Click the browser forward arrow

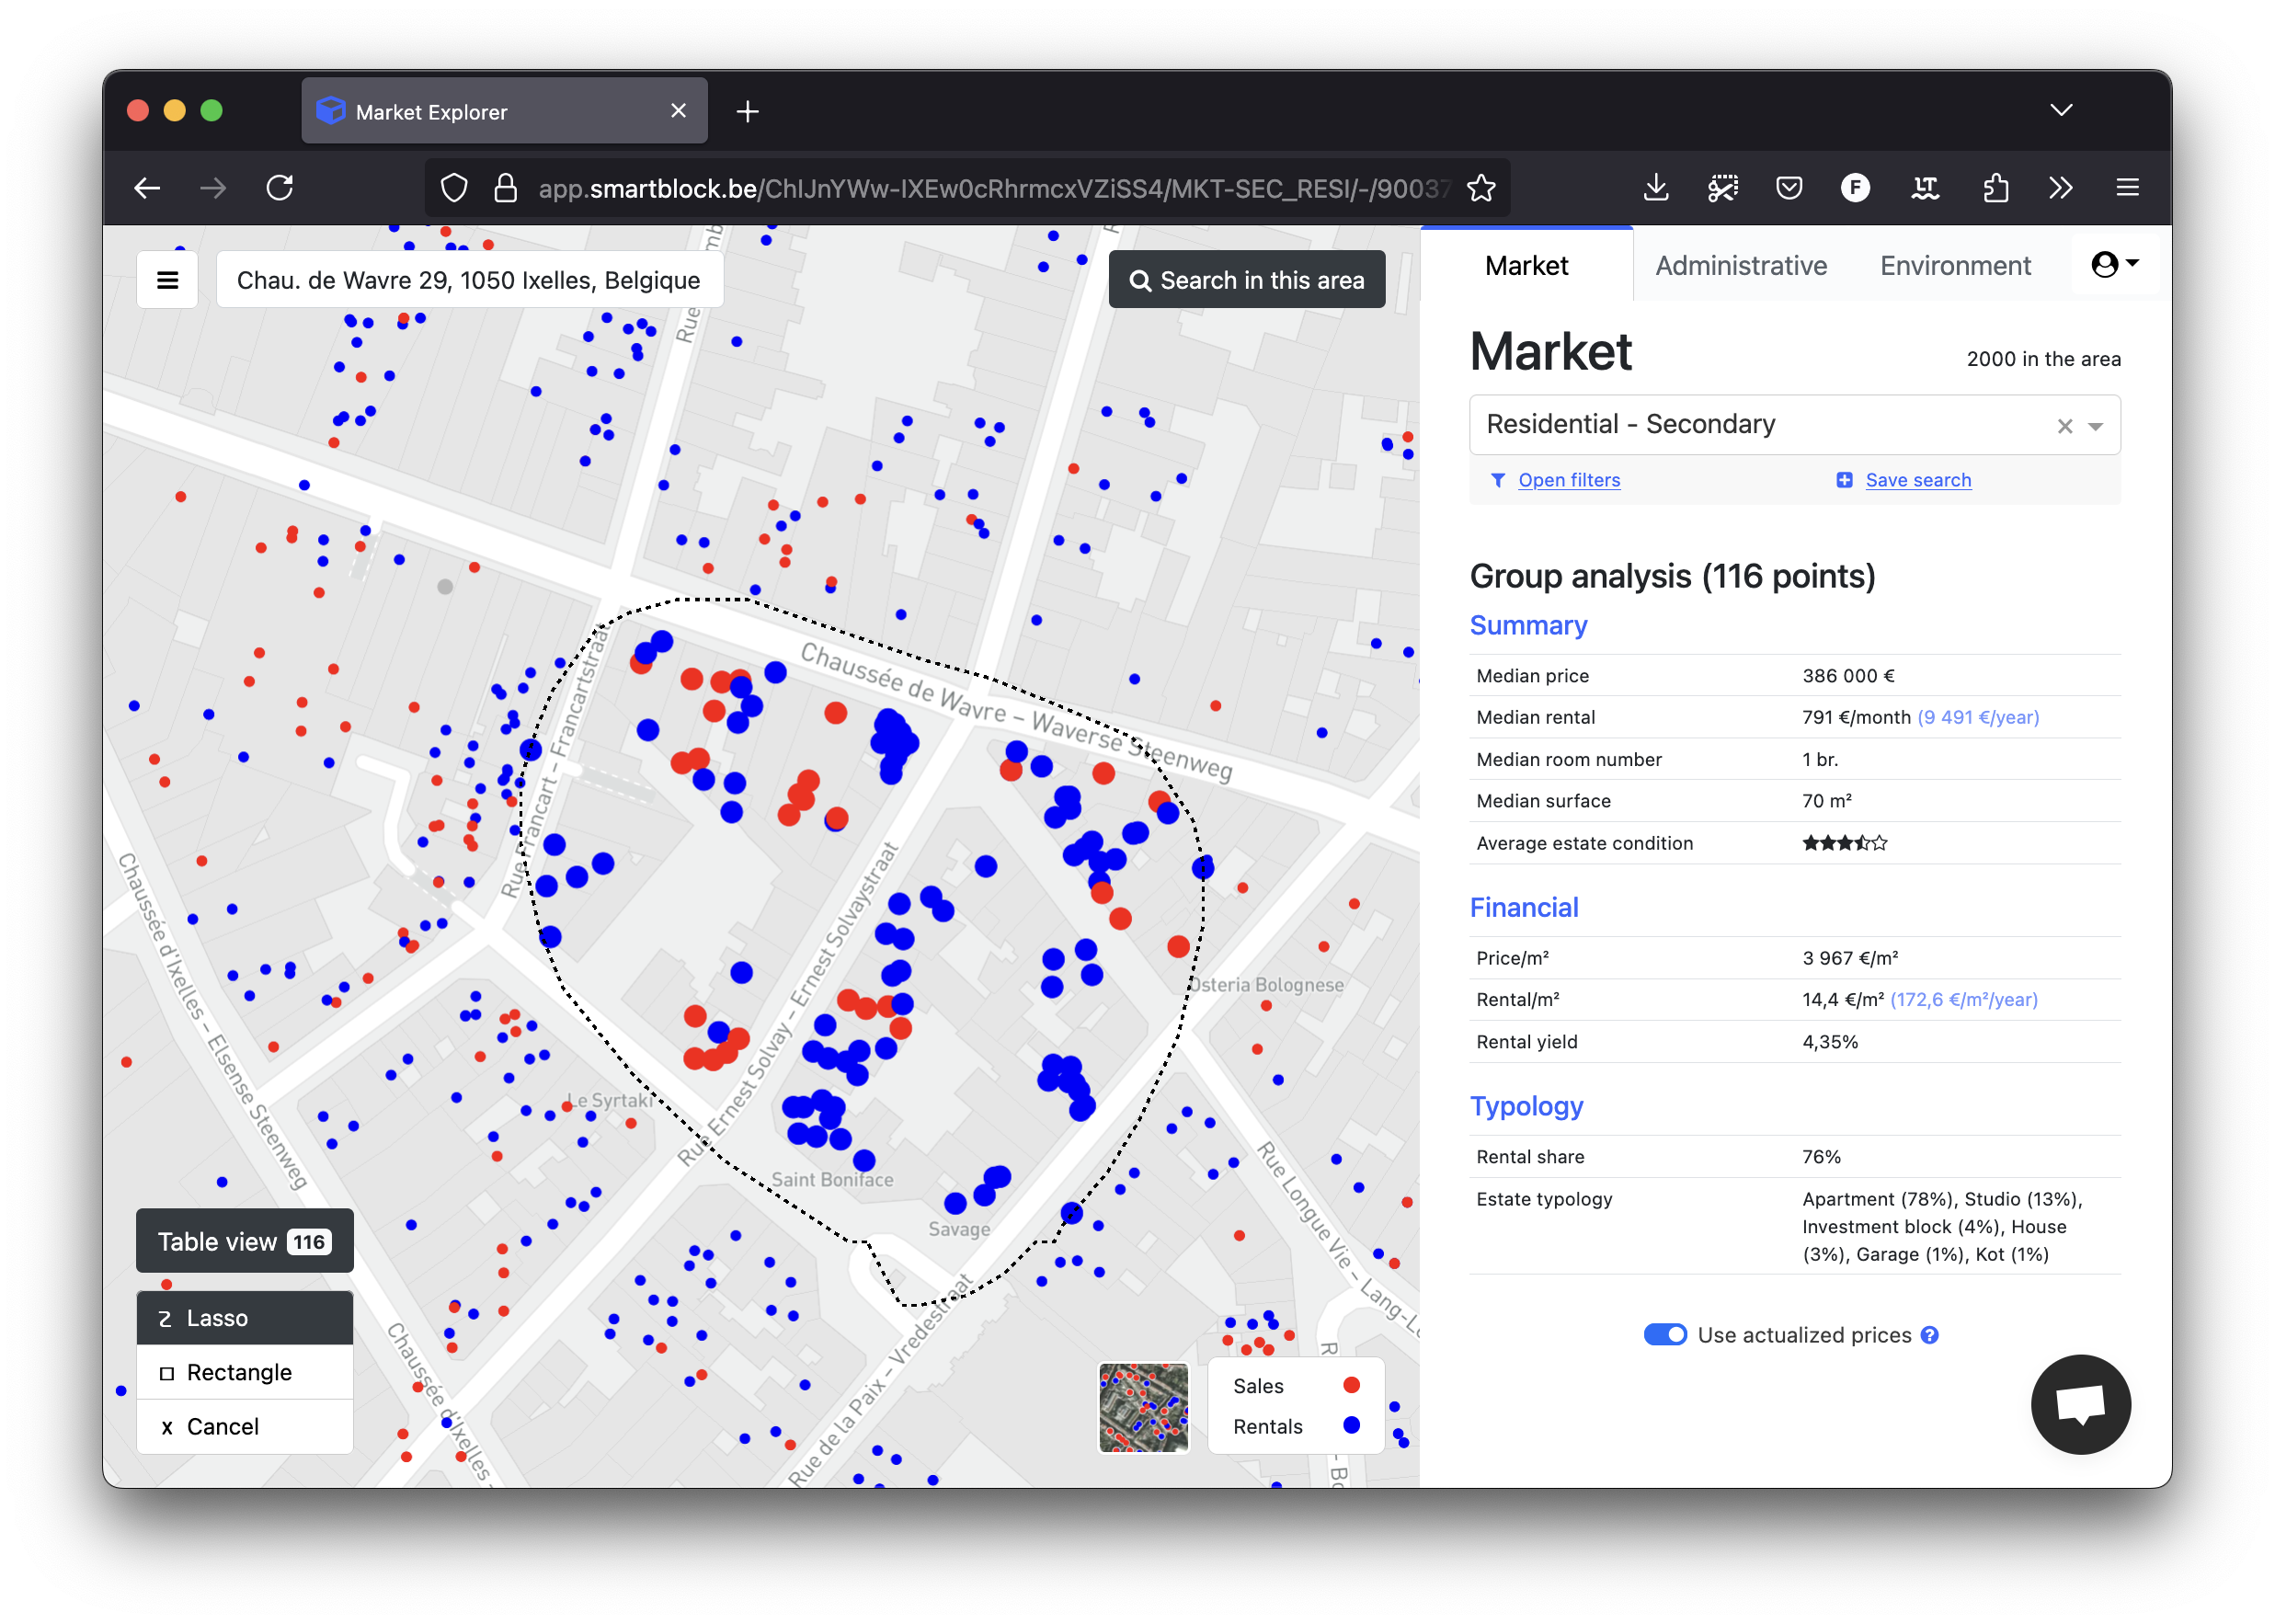click(x=213, y=188)
